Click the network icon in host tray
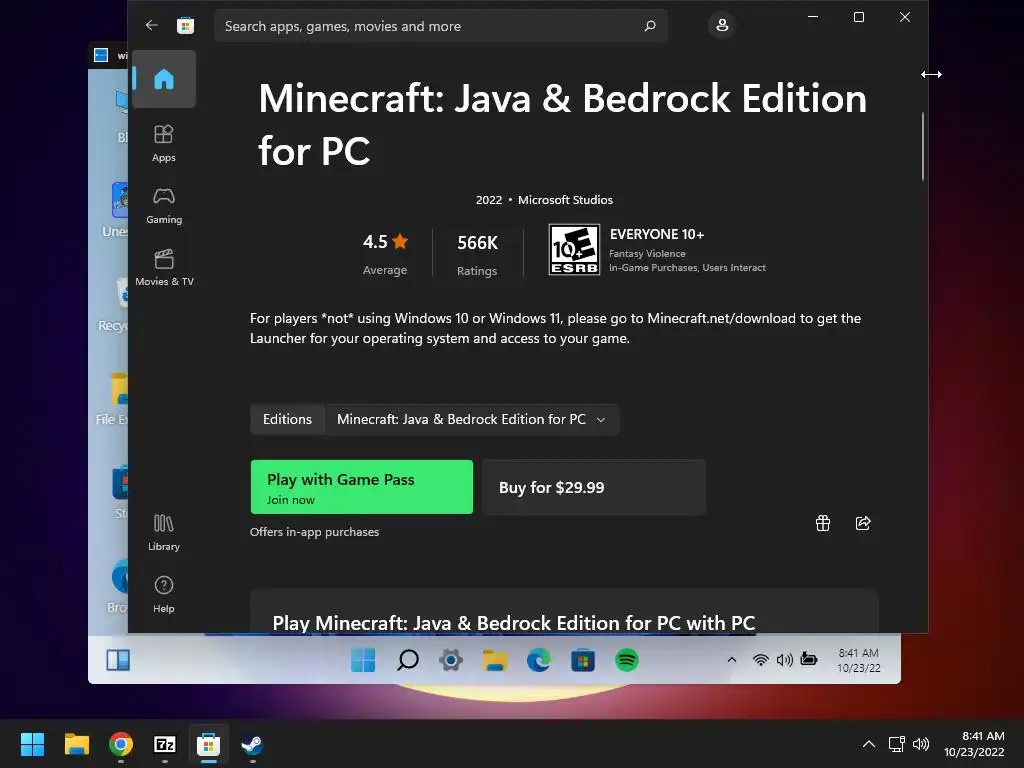1024x768 pixels. pos(897,744)
